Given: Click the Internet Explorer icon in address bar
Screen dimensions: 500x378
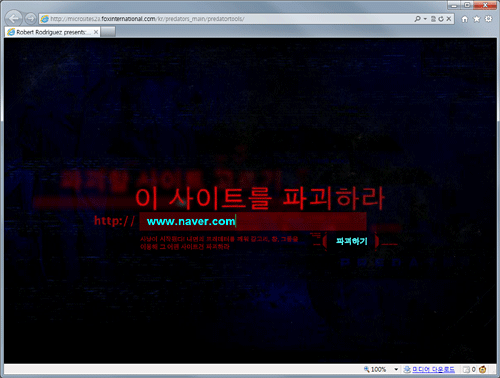Looking at the screenshot, I should [x=45, y=19].
